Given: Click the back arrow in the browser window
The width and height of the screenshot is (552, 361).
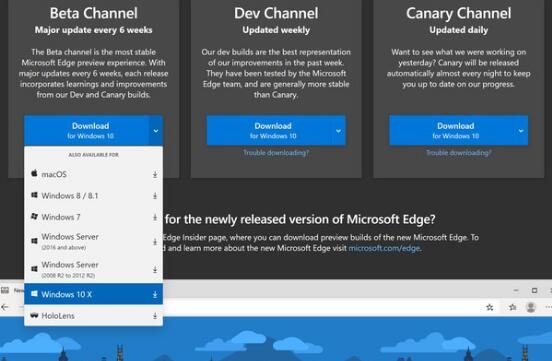Looking at the screenshot, I should pos(5,307).
